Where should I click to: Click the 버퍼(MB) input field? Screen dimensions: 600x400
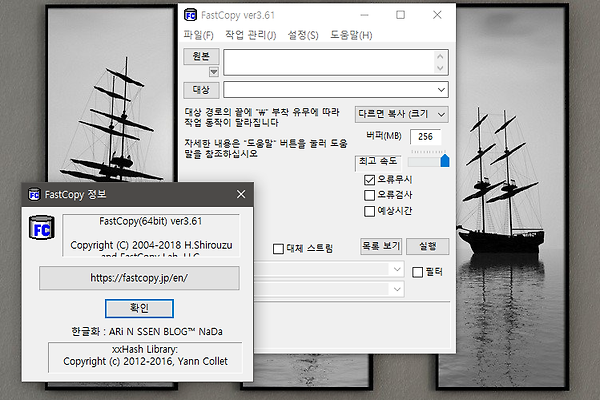pyautogui.click(x=425, y=137)
